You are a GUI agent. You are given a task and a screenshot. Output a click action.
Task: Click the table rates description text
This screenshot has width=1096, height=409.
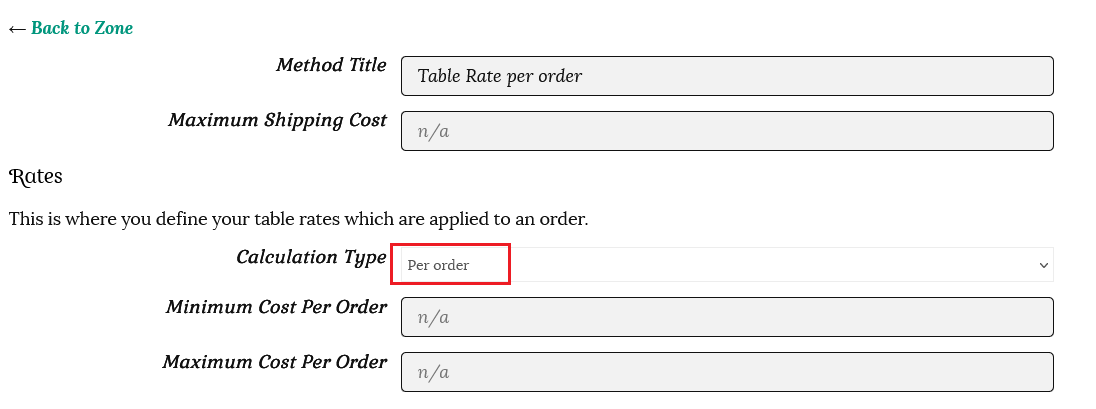[x=298, y=218]
